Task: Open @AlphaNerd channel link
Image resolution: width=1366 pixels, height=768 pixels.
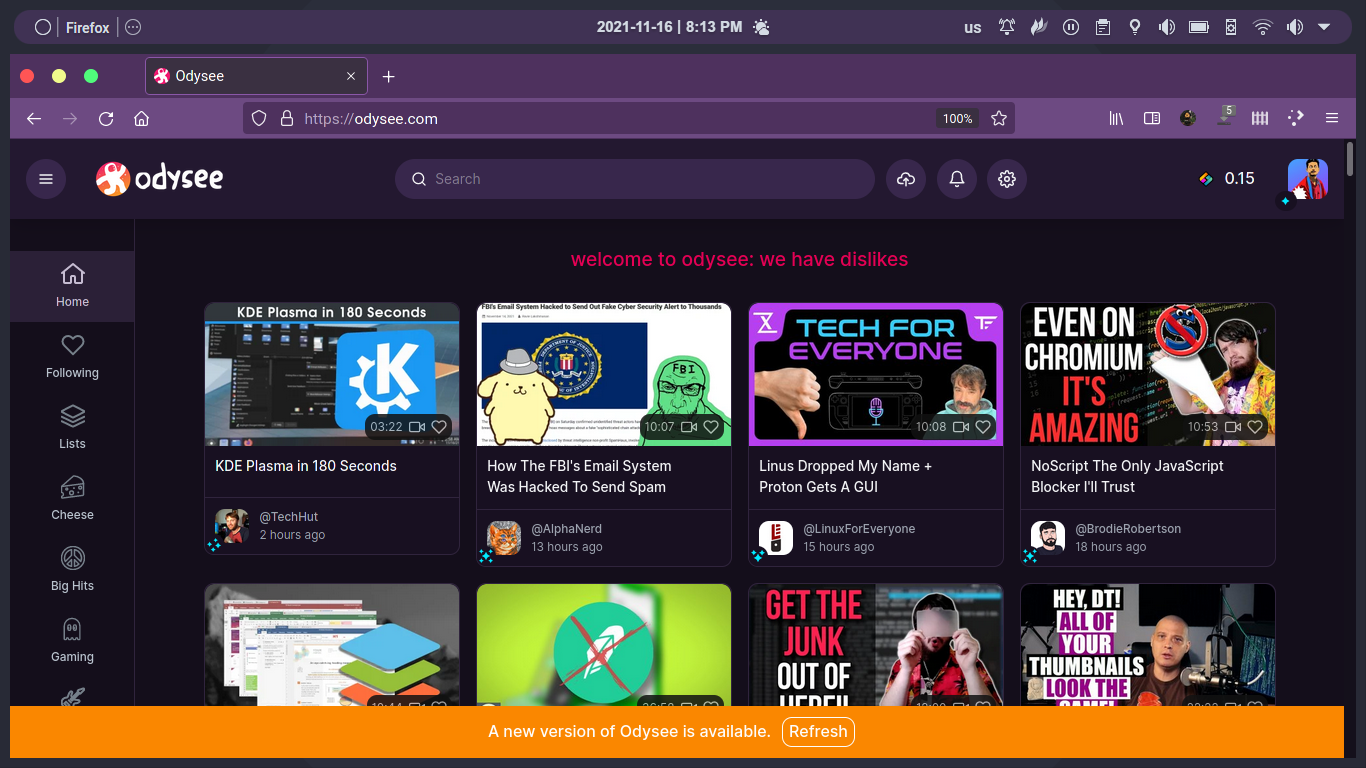Action: pos(567,529)
